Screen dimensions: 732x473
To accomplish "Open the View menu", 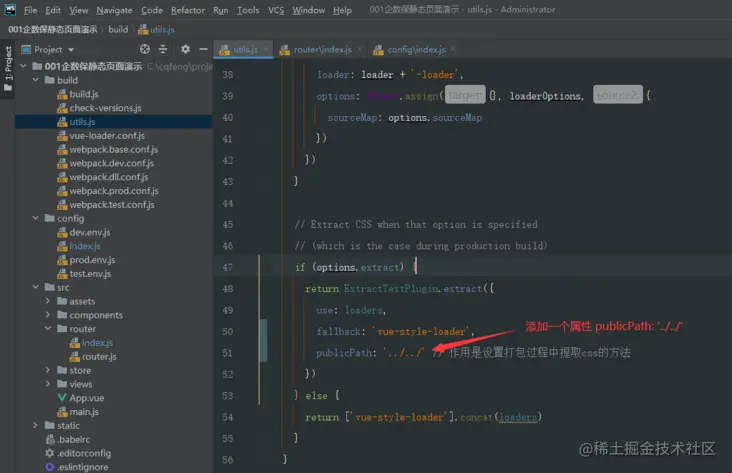I will point(78,10).
